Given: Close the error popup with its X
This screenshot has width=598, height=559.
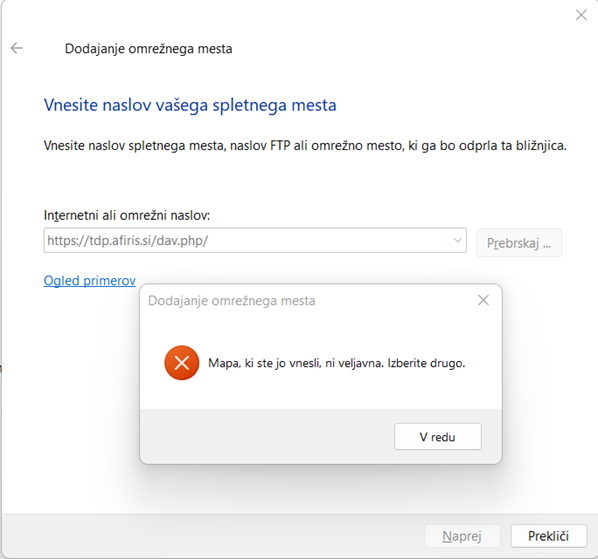Looking at the screenshot, I should [484, 300].
